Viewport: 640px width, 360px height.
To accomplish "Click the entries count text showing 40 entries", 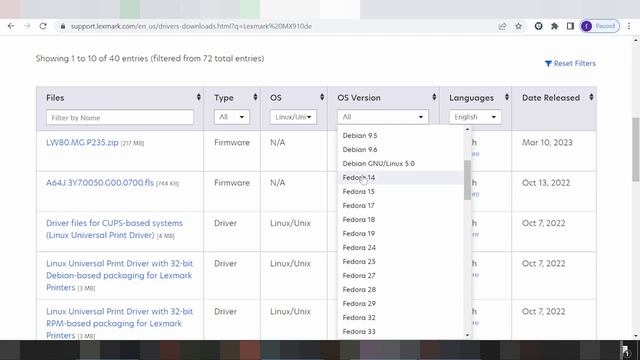I will [x=150, y=58].
